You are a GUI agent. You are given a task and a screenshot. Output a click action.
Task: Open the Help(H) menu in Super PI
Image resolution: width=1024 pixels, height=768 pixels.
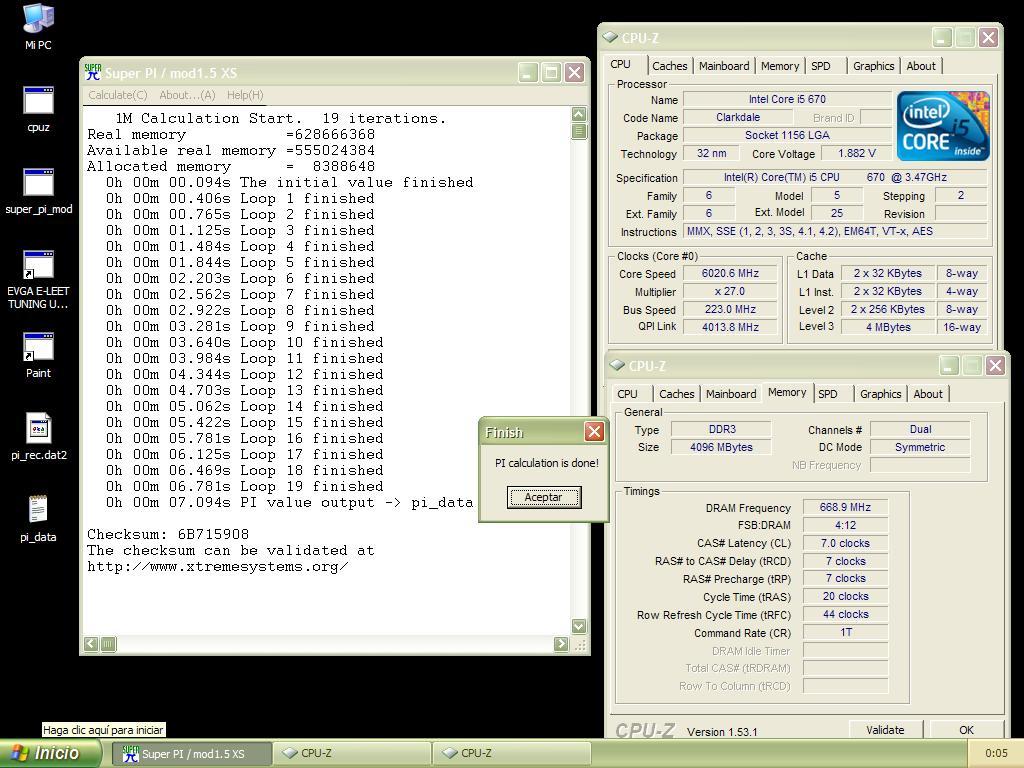click(245, 95)
